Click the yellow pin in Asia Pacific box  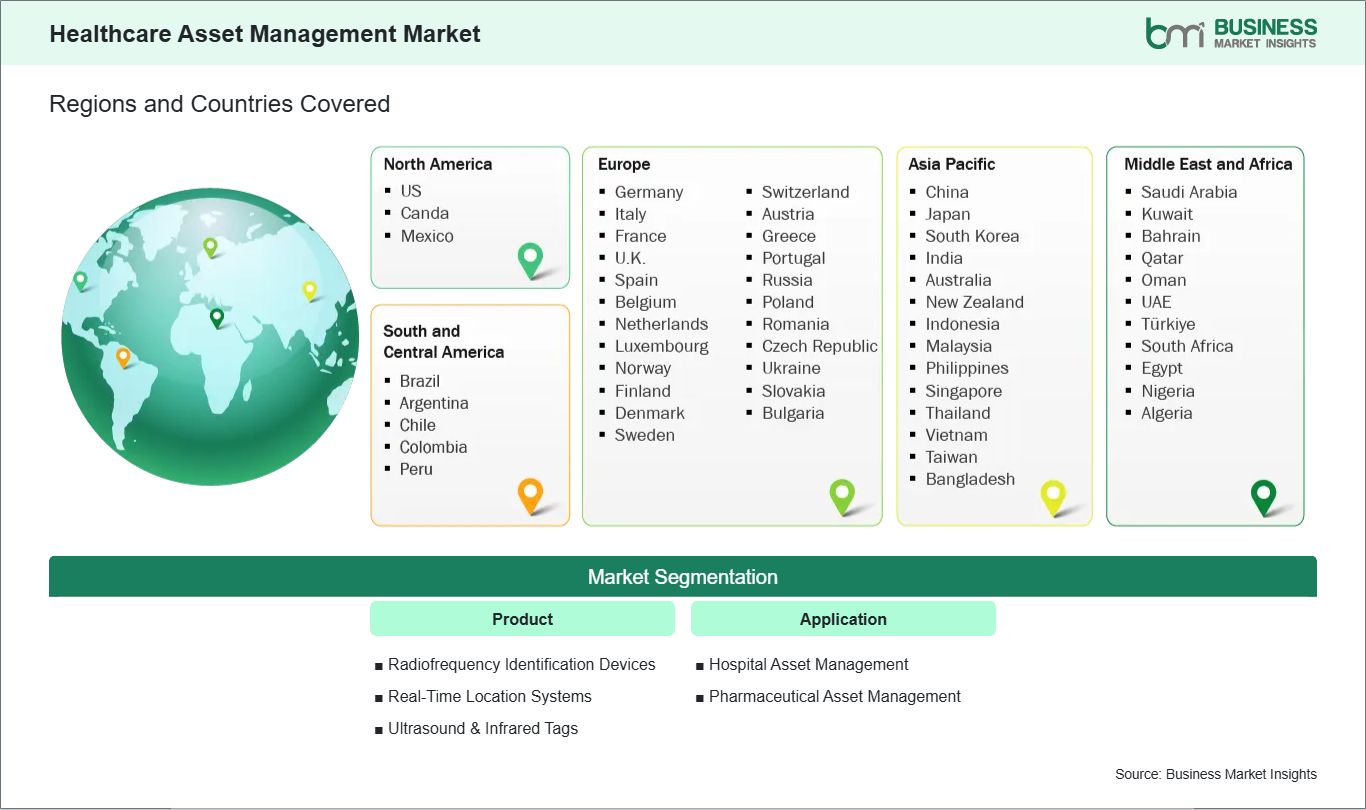point(1053,497)
